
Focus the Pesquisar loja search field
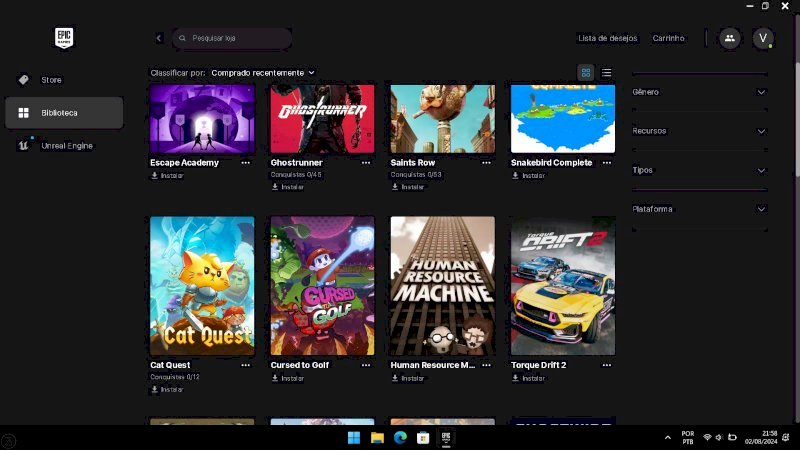tap(232, 38)
